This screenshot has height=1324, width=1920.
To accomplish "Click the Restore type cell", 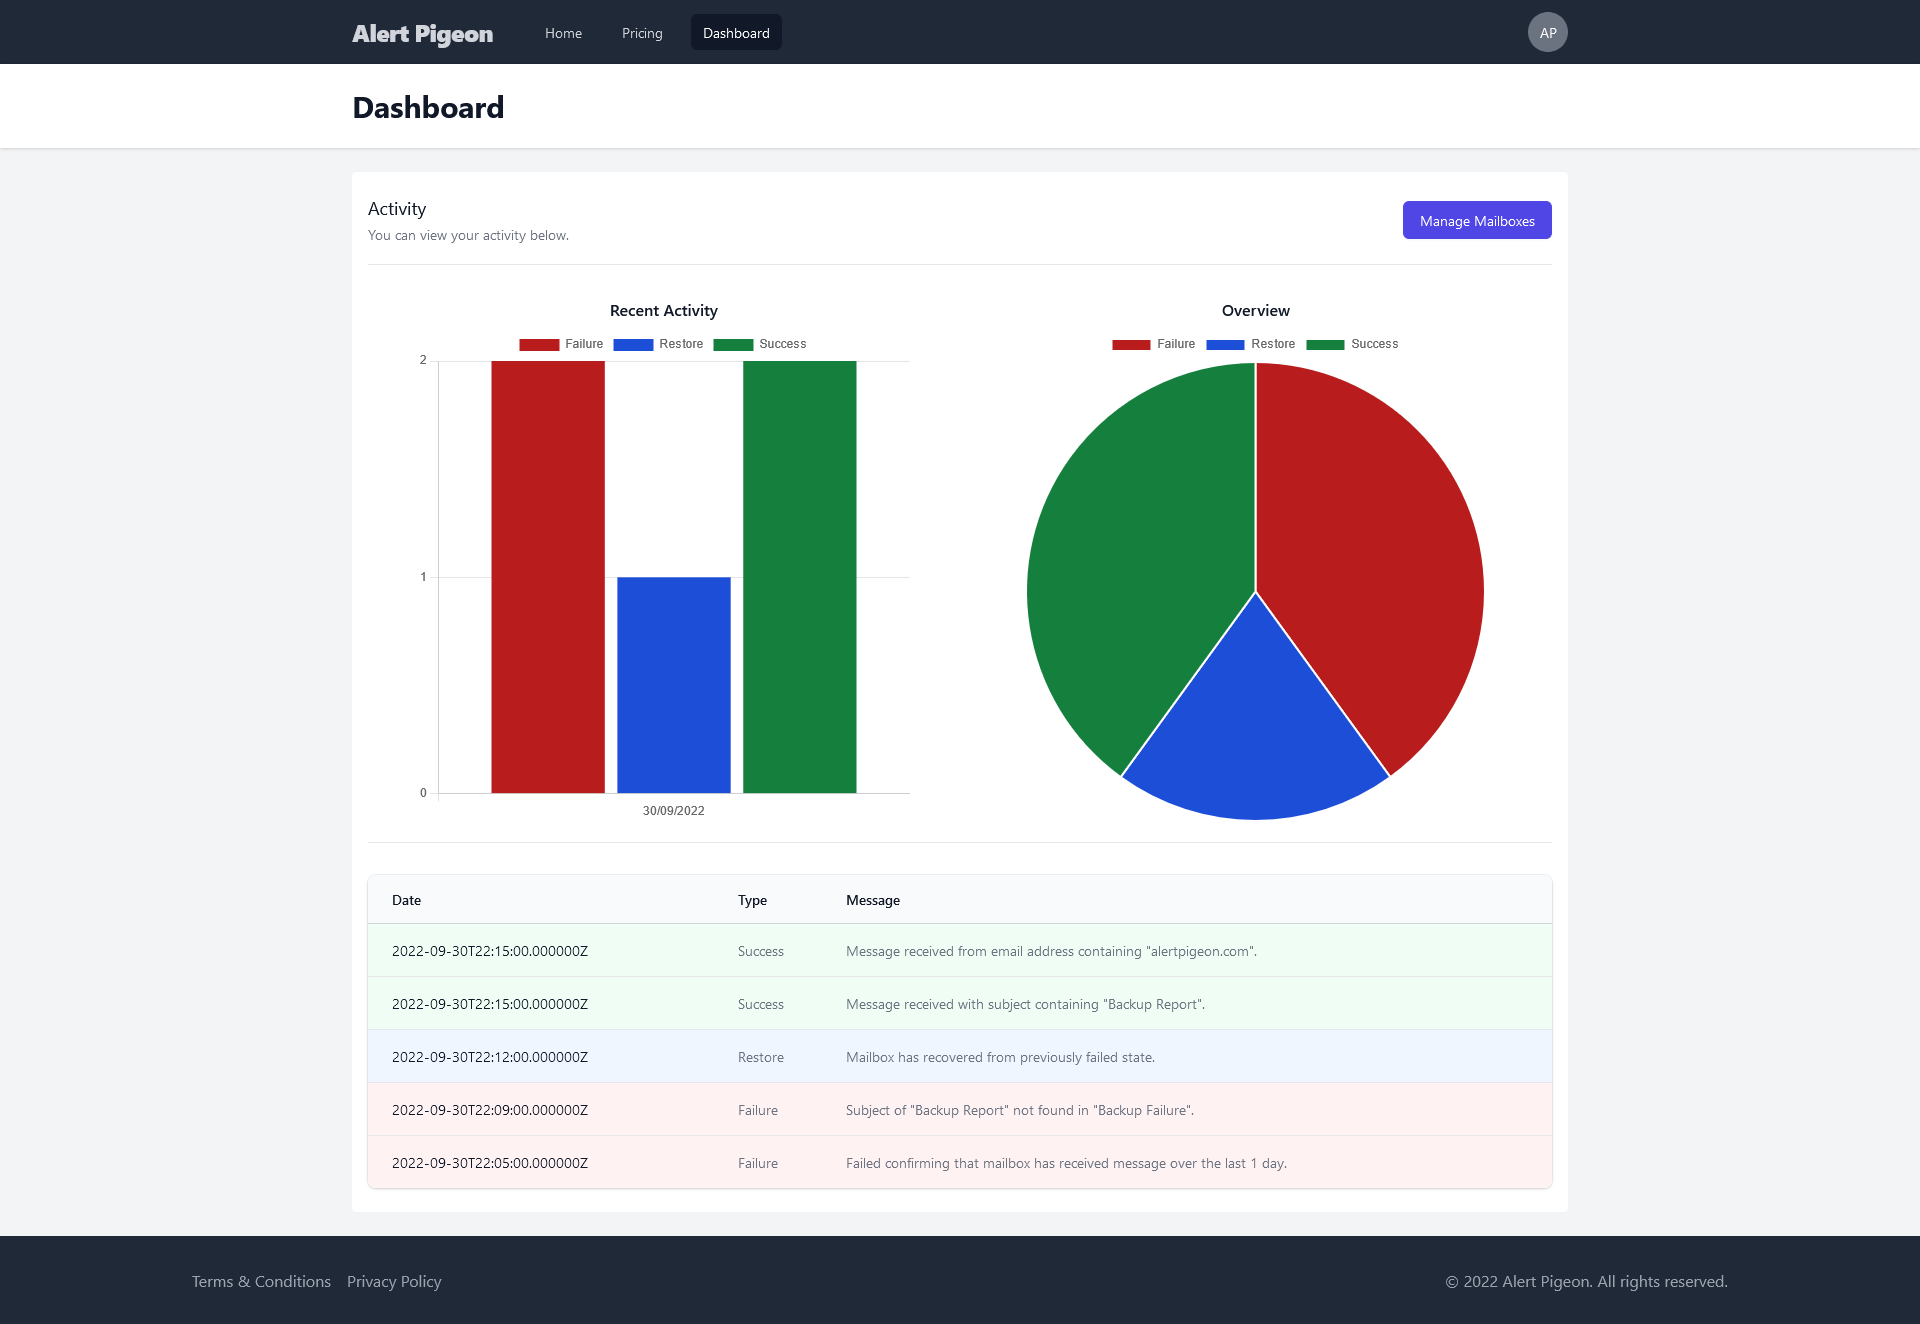I will coord(761,1057).
